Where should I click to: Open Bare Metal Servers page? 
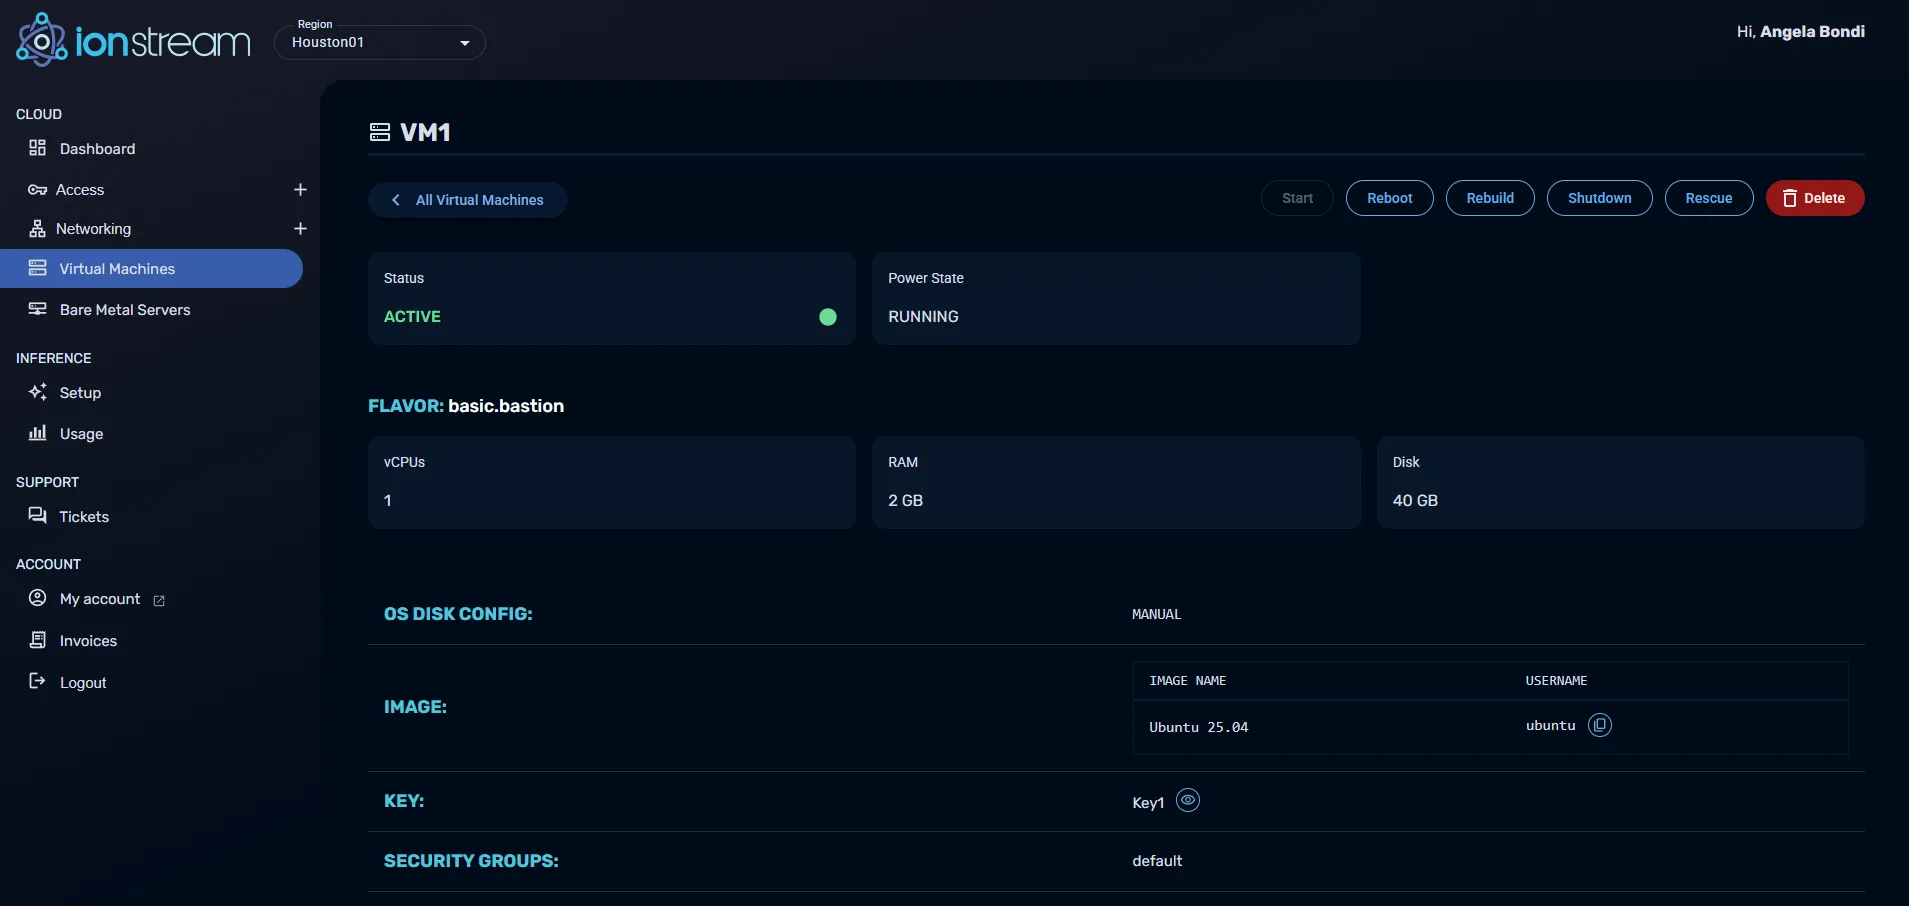[x=125, y=310]
